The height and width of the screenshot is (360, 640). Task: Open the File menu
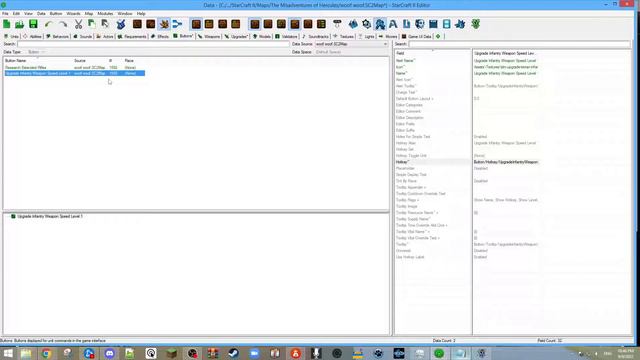5,13
